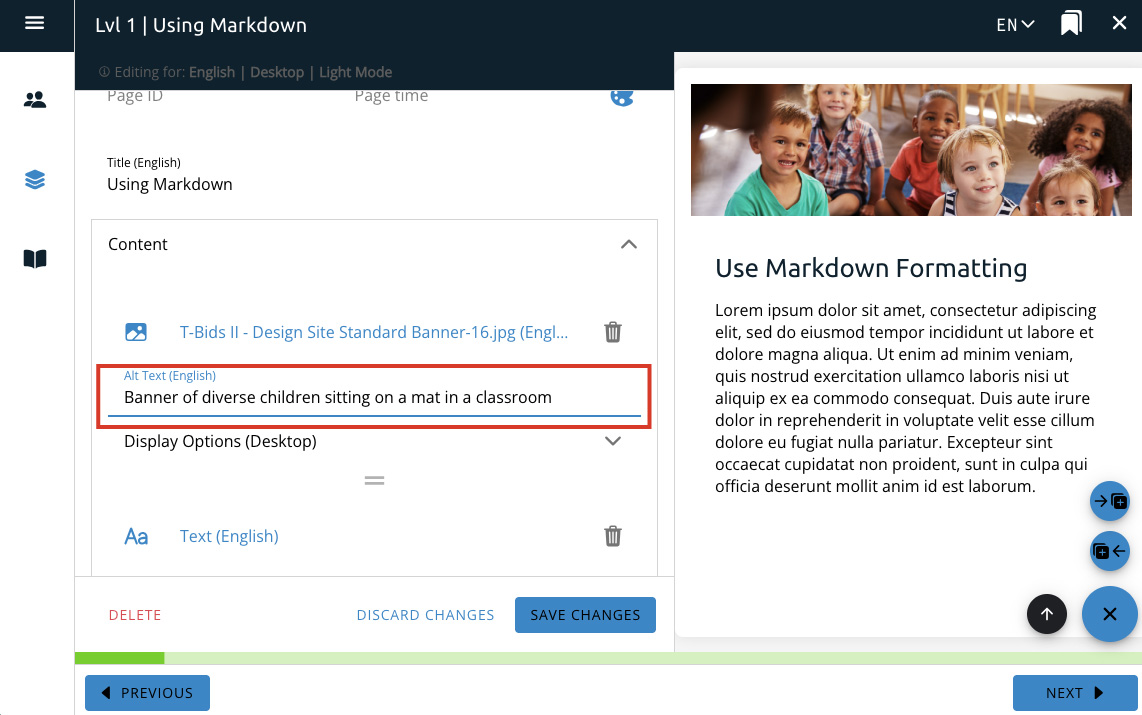Delete the Text (English) content item
The width and height of the screenshot is (1142, 715).
(613, 536)
